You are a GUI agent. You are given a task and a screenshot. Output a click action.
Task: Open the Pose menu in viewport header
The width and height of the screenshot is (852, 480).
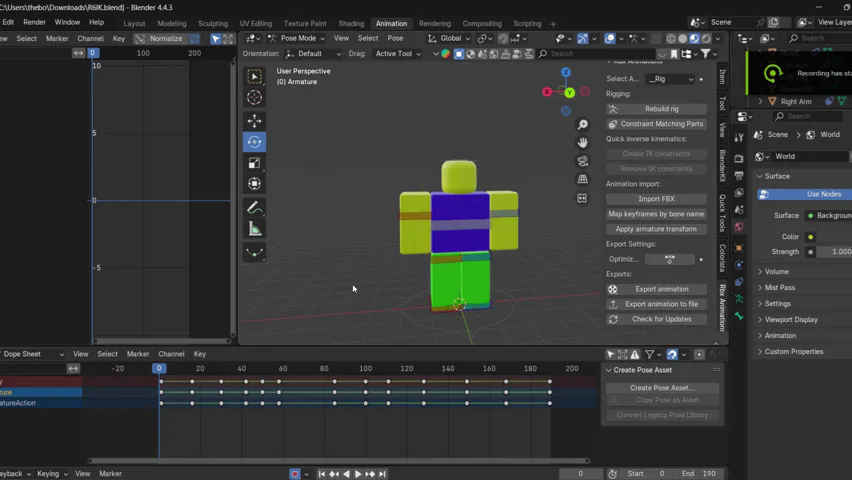pos(395,38)
